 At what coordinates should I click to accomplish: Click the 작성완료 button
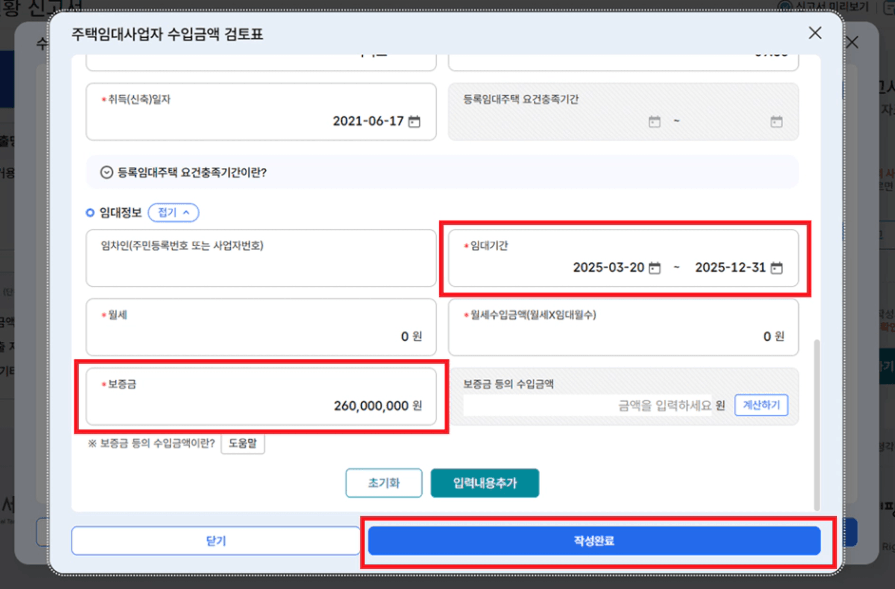pyautogui.click(x=594, y=540)
